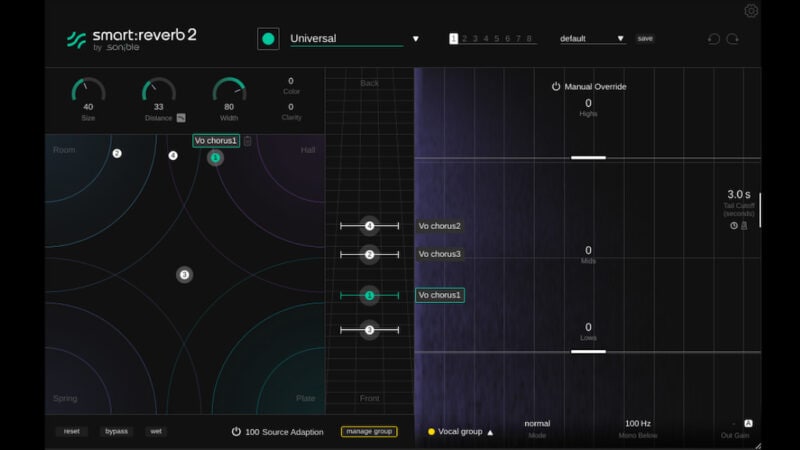
Task: Select depth handle 2 for Vo chorus3
Action: (x=369, y=255)
